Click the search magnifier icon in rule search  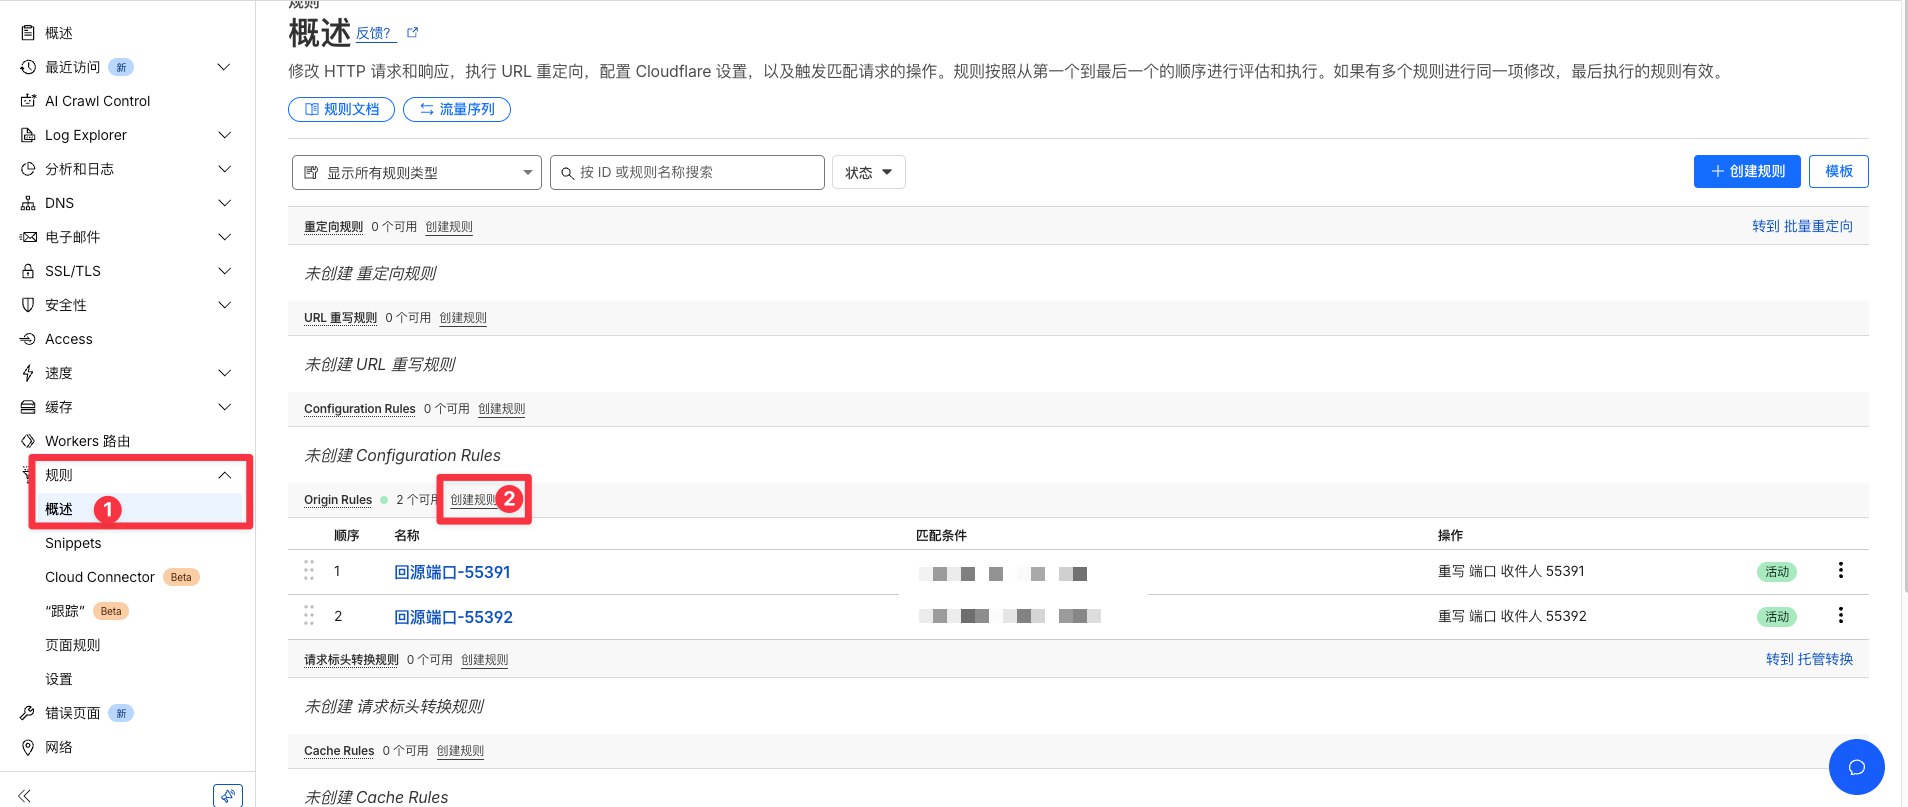567,173
